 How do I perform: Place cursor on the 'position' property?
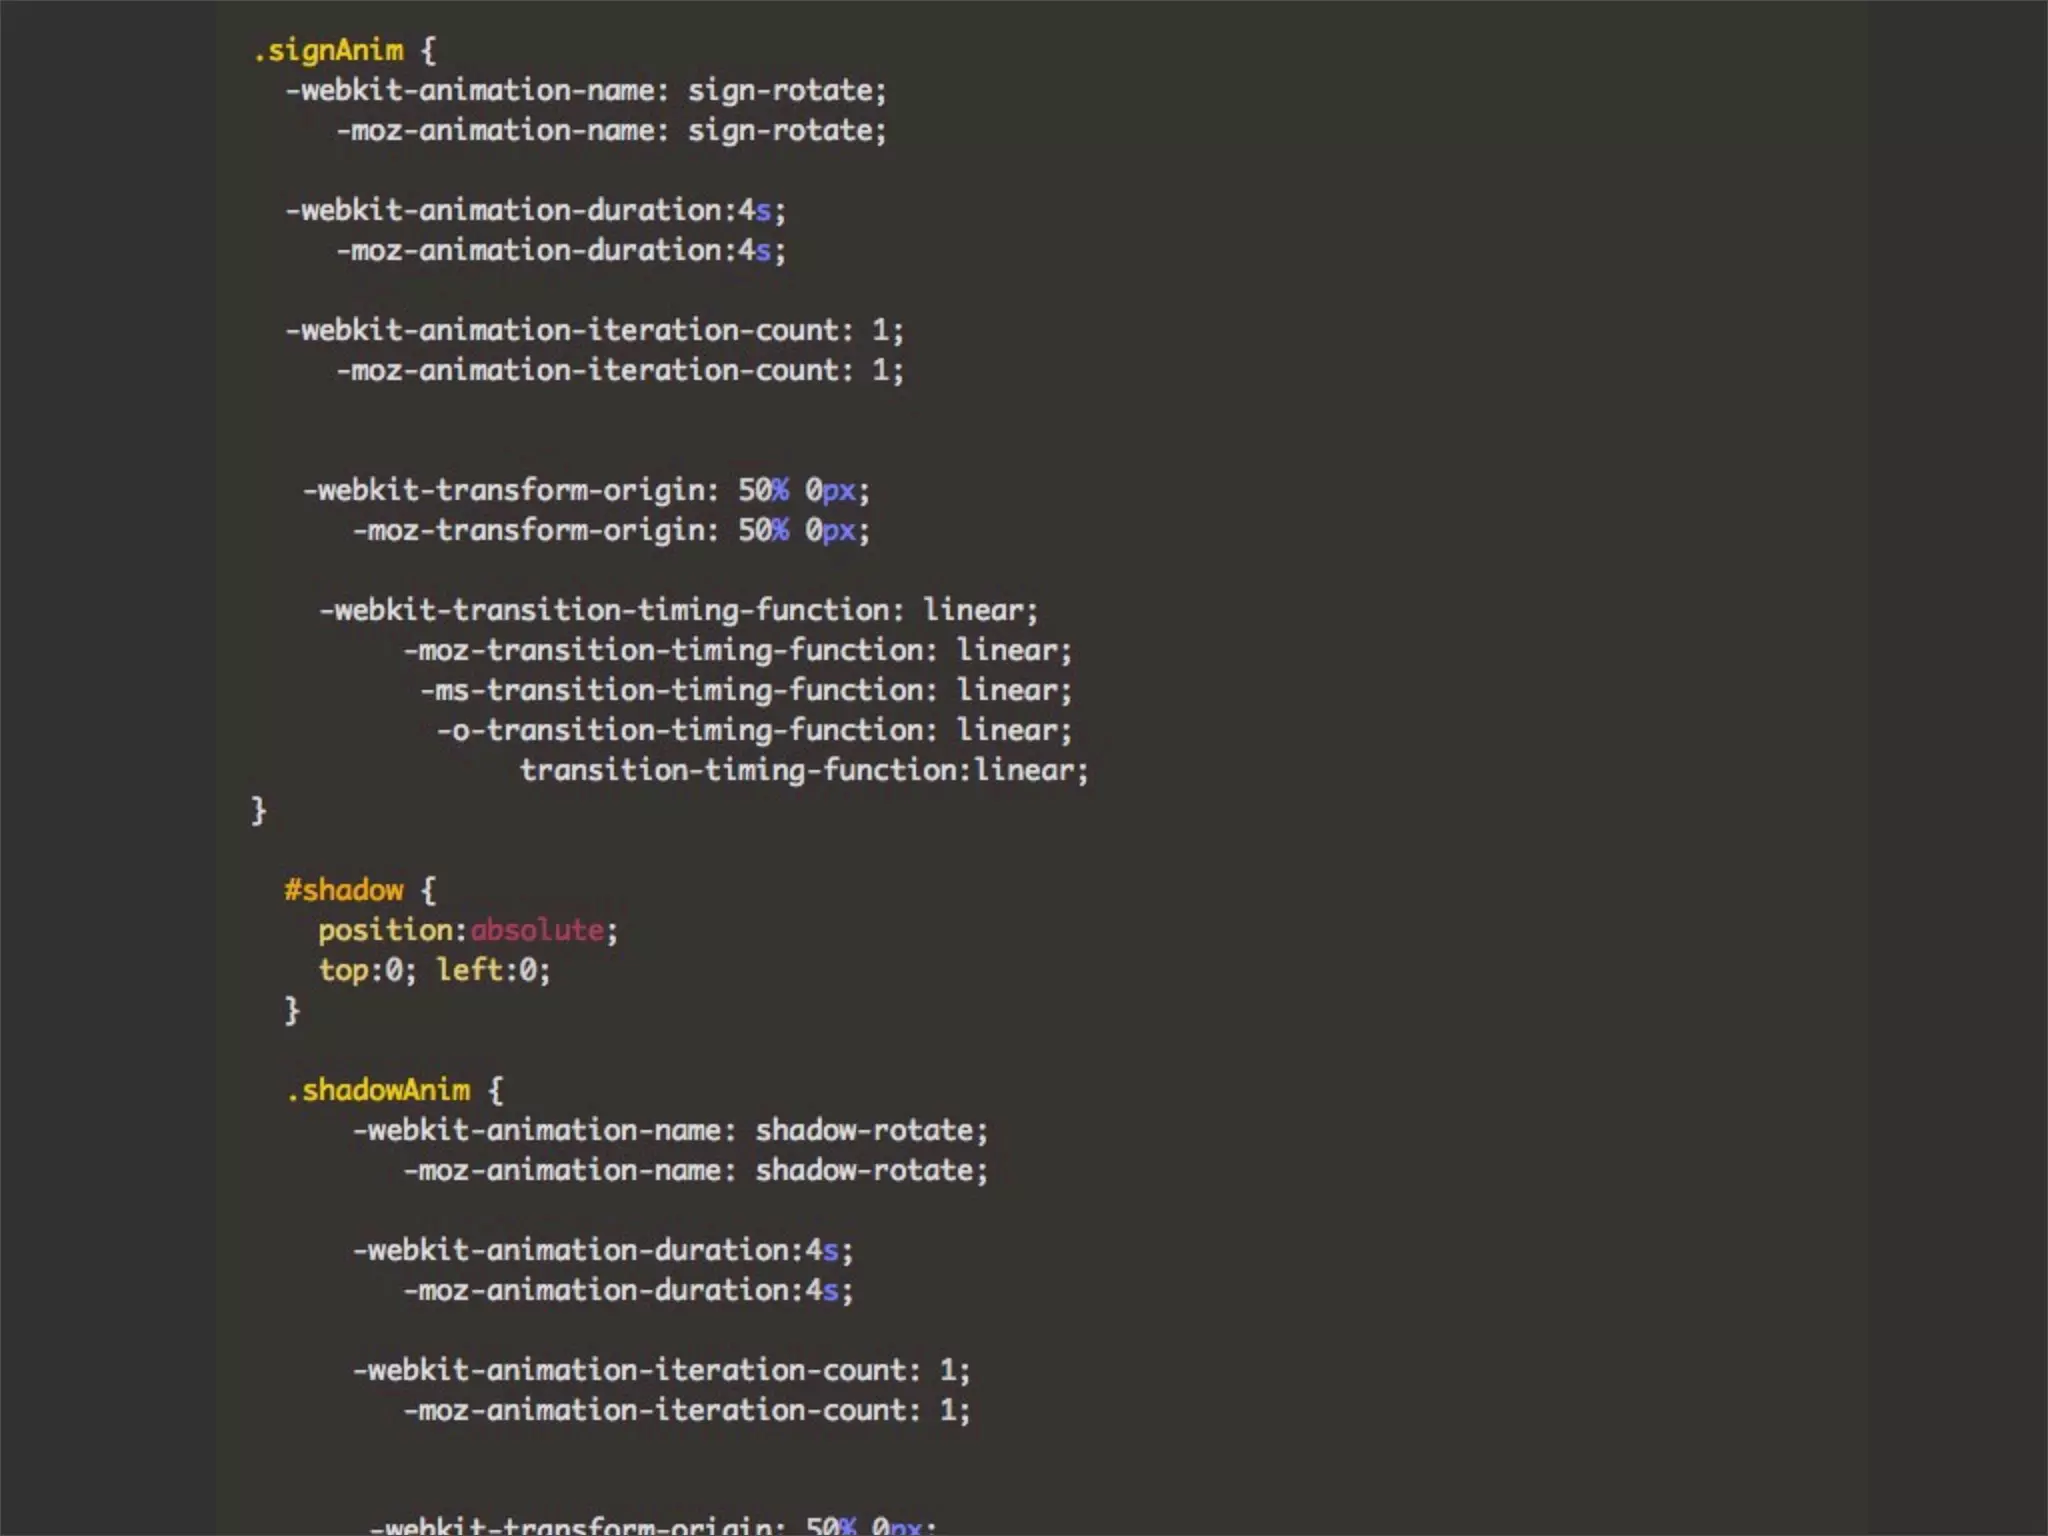[386, 930]
